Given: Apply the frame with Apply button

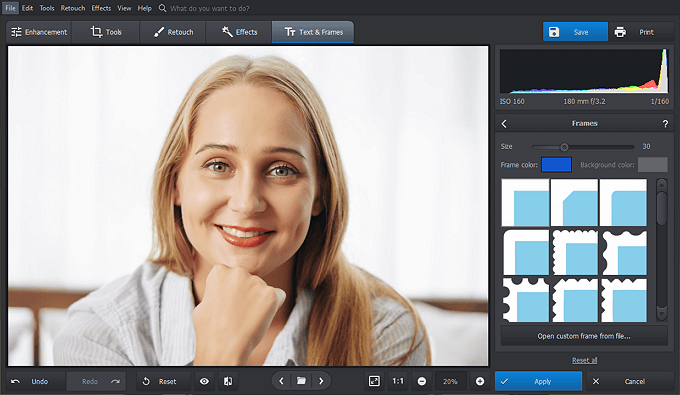Looking at the screenshot, I should point(538,382).
